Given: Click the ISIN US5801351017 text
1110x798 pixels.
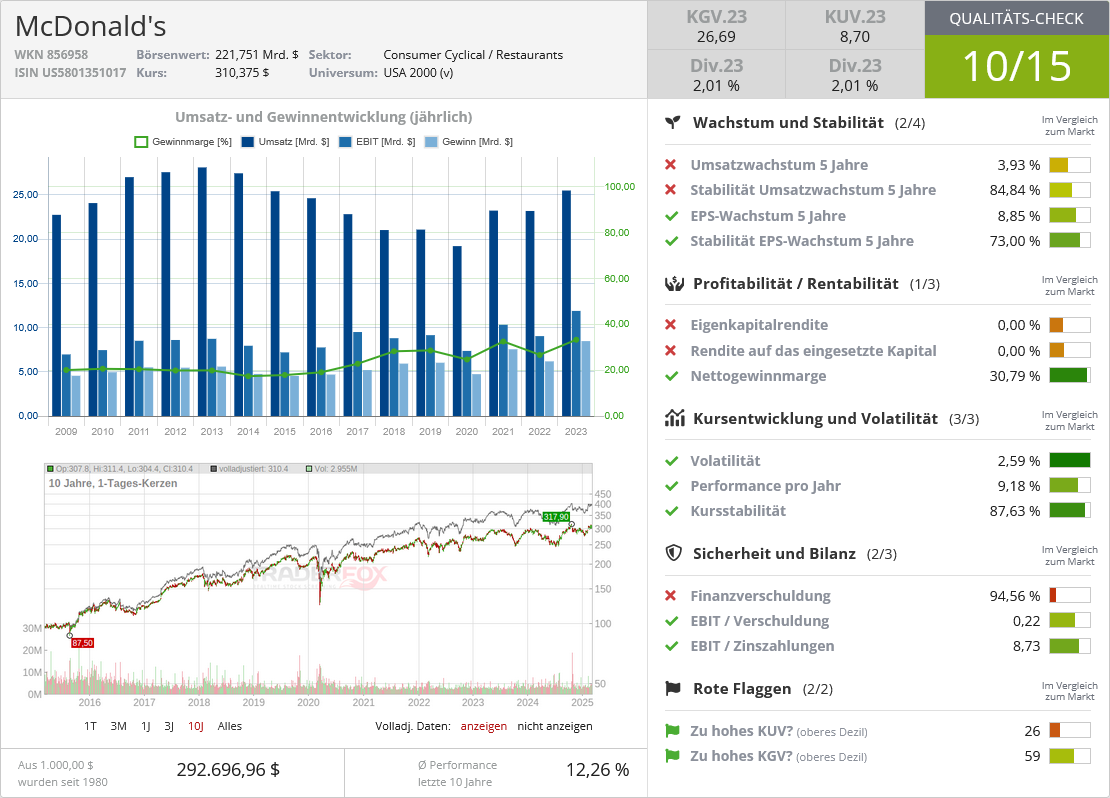Looking at the screenshot, I should 70,72.
